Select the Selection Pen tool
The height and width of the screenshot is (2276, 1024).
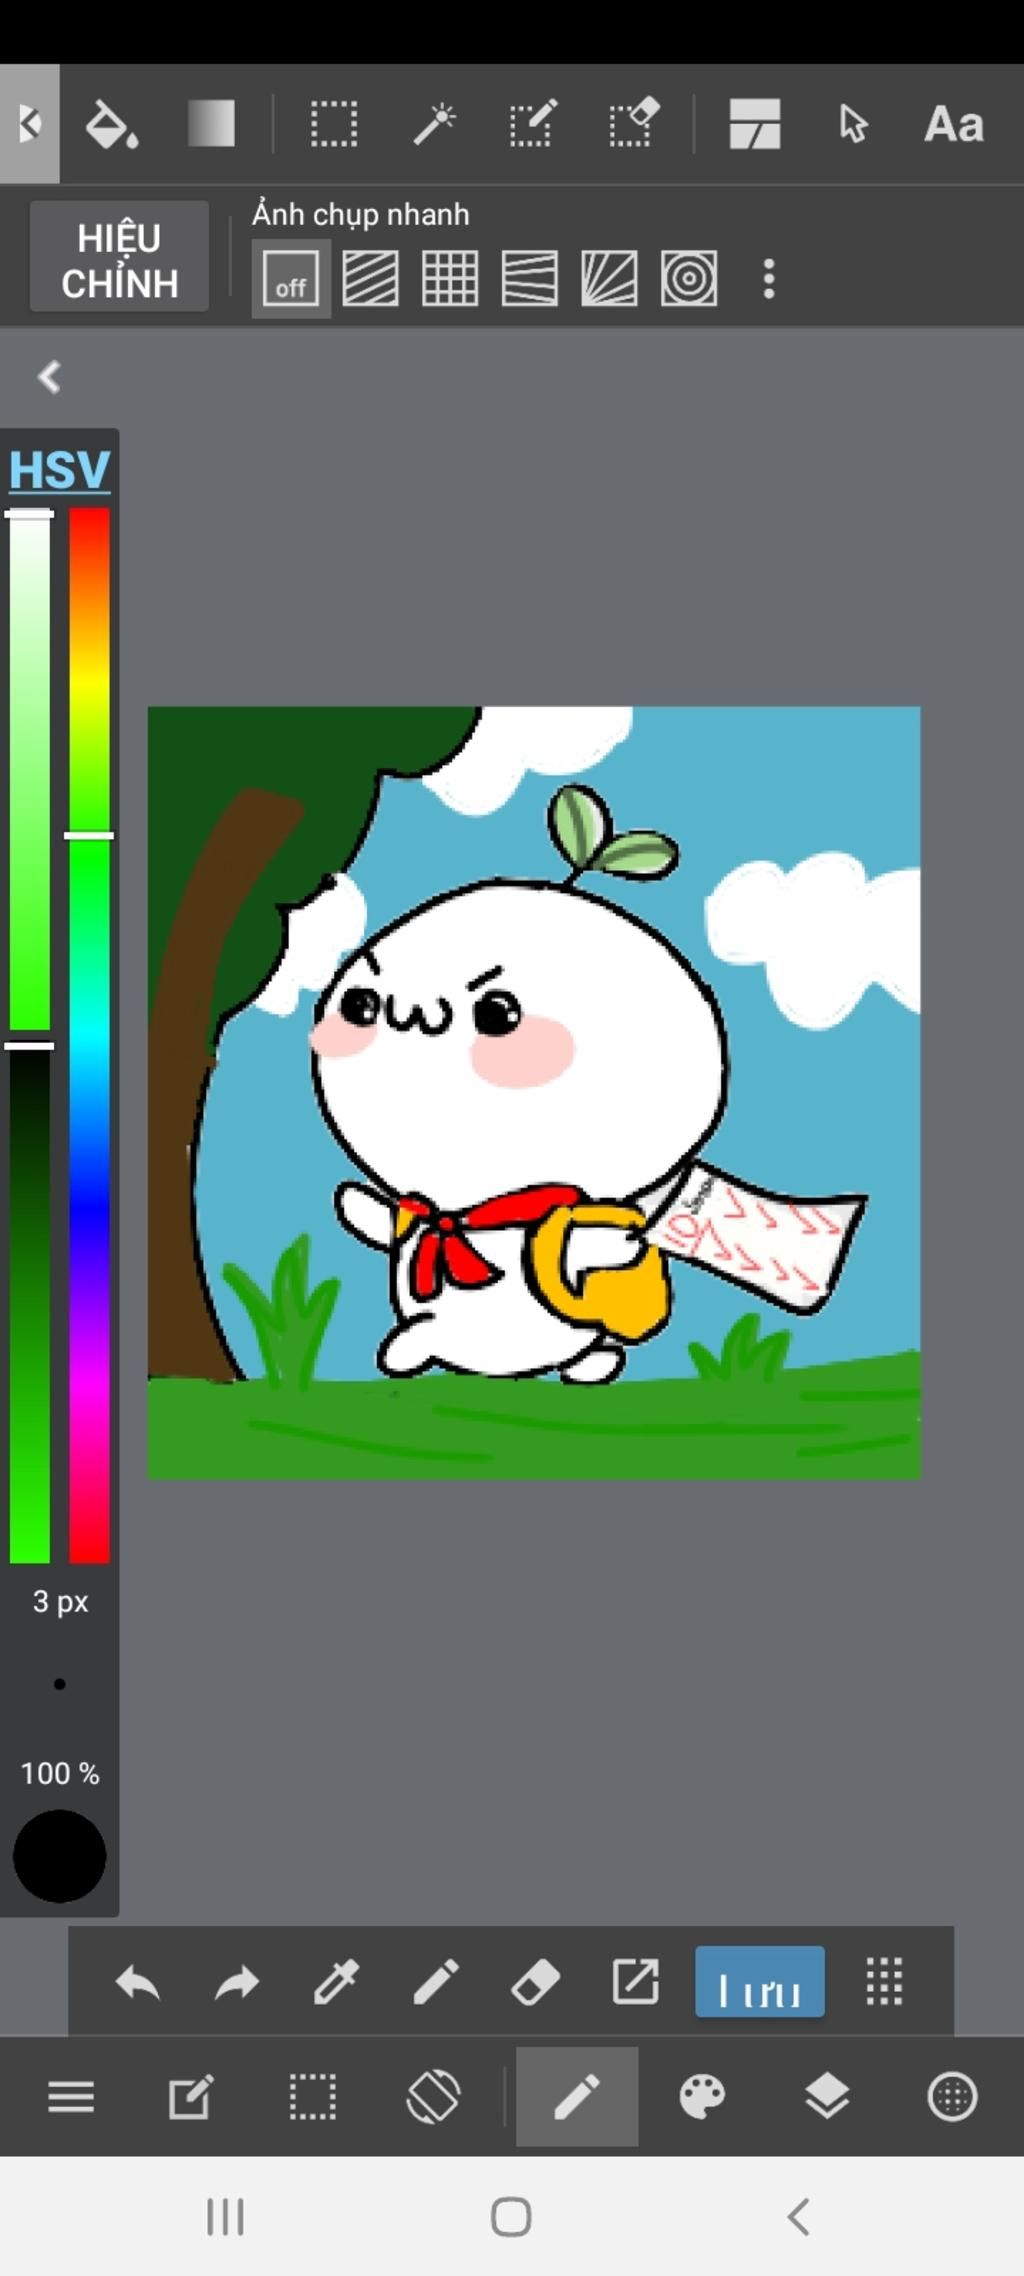pos(533,124)
